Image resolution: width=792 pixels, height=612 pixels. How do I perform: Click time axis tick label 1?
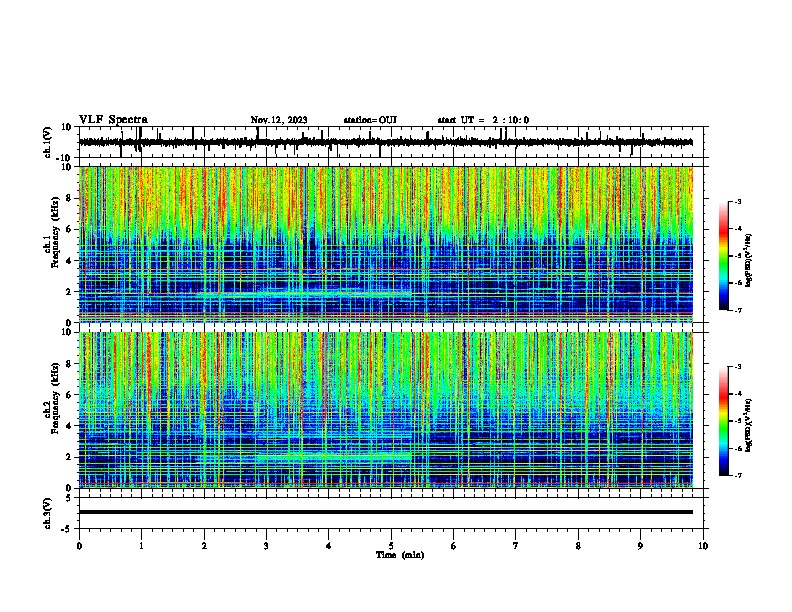141,546
